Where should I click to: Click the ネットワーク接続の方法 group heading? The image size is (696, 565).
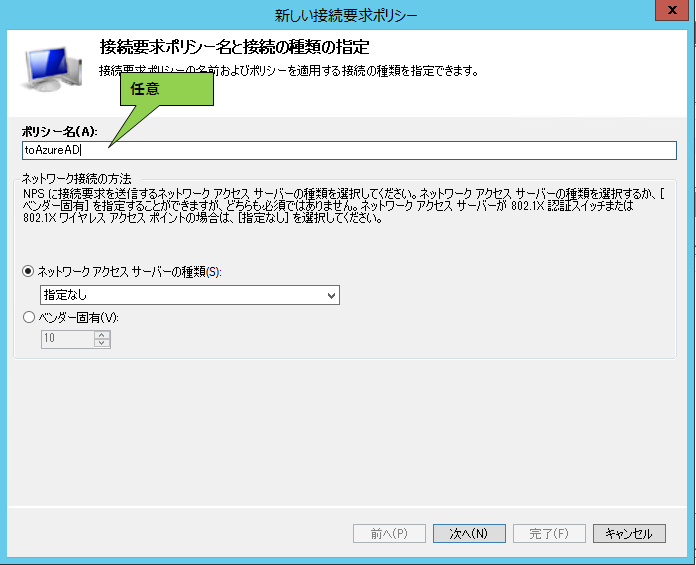pyautogui.click(x=76, y=179)
